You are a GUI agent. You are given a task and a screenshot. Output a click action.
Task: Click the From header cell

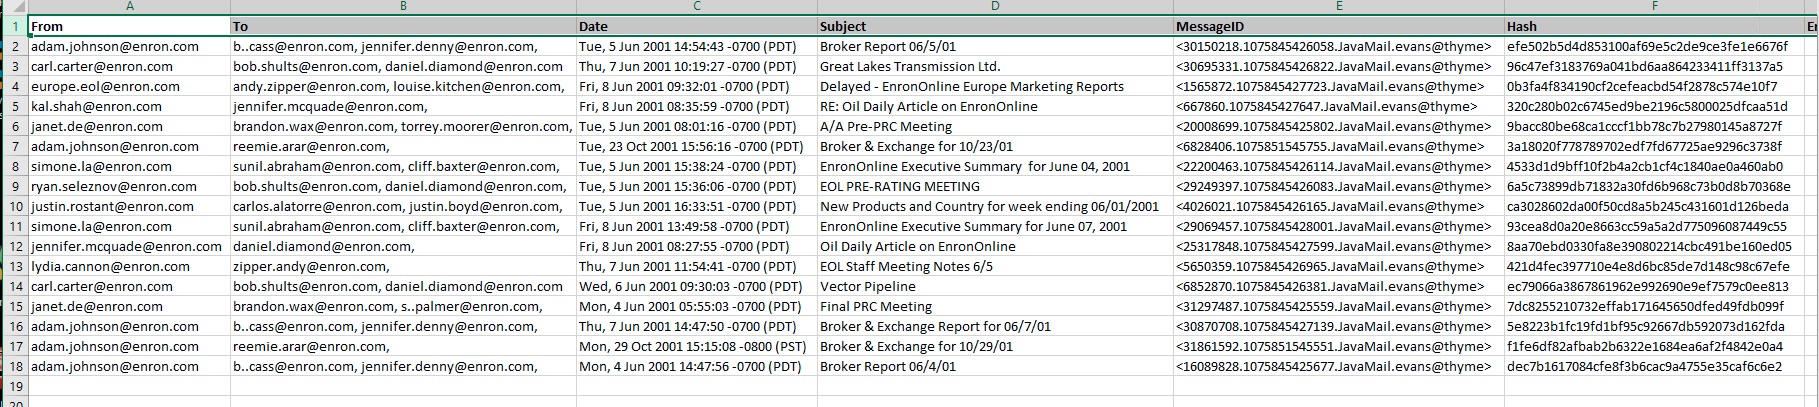coord(129,26)
